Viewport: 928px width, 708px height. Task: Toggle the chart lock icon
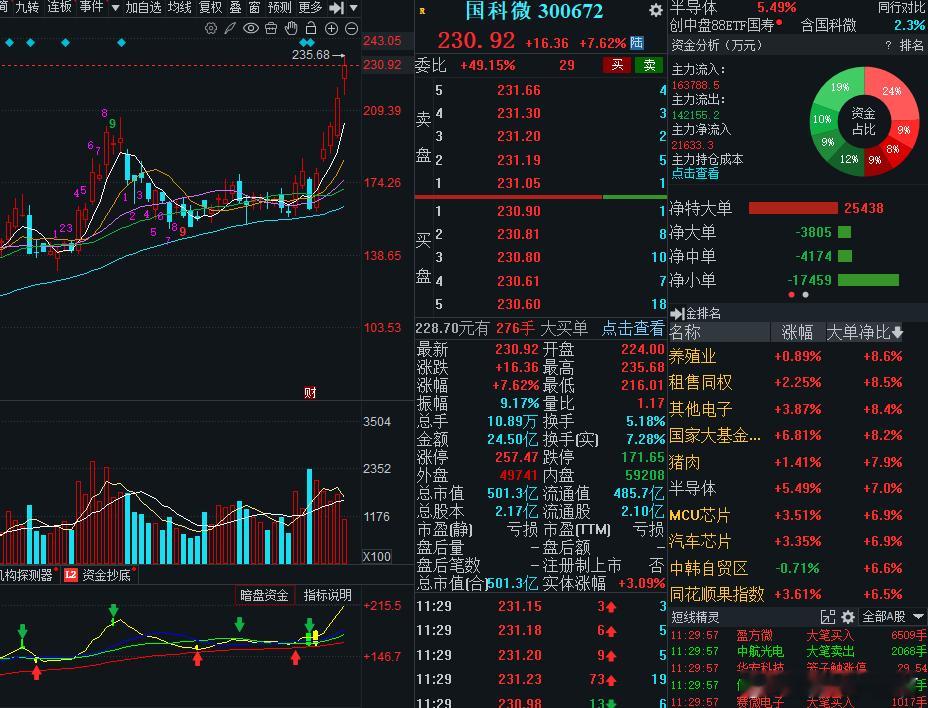point(311,28)
